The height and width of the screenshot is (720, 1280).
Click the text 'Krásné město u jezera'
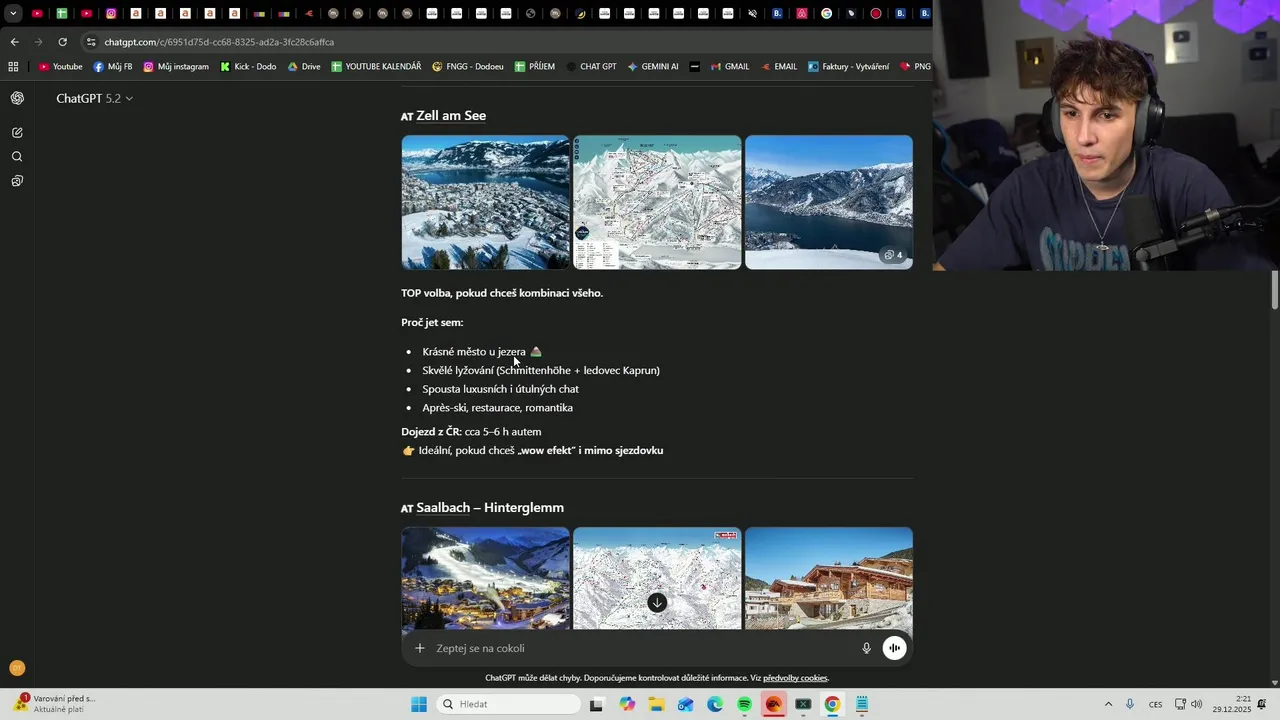tap(474, 351)
